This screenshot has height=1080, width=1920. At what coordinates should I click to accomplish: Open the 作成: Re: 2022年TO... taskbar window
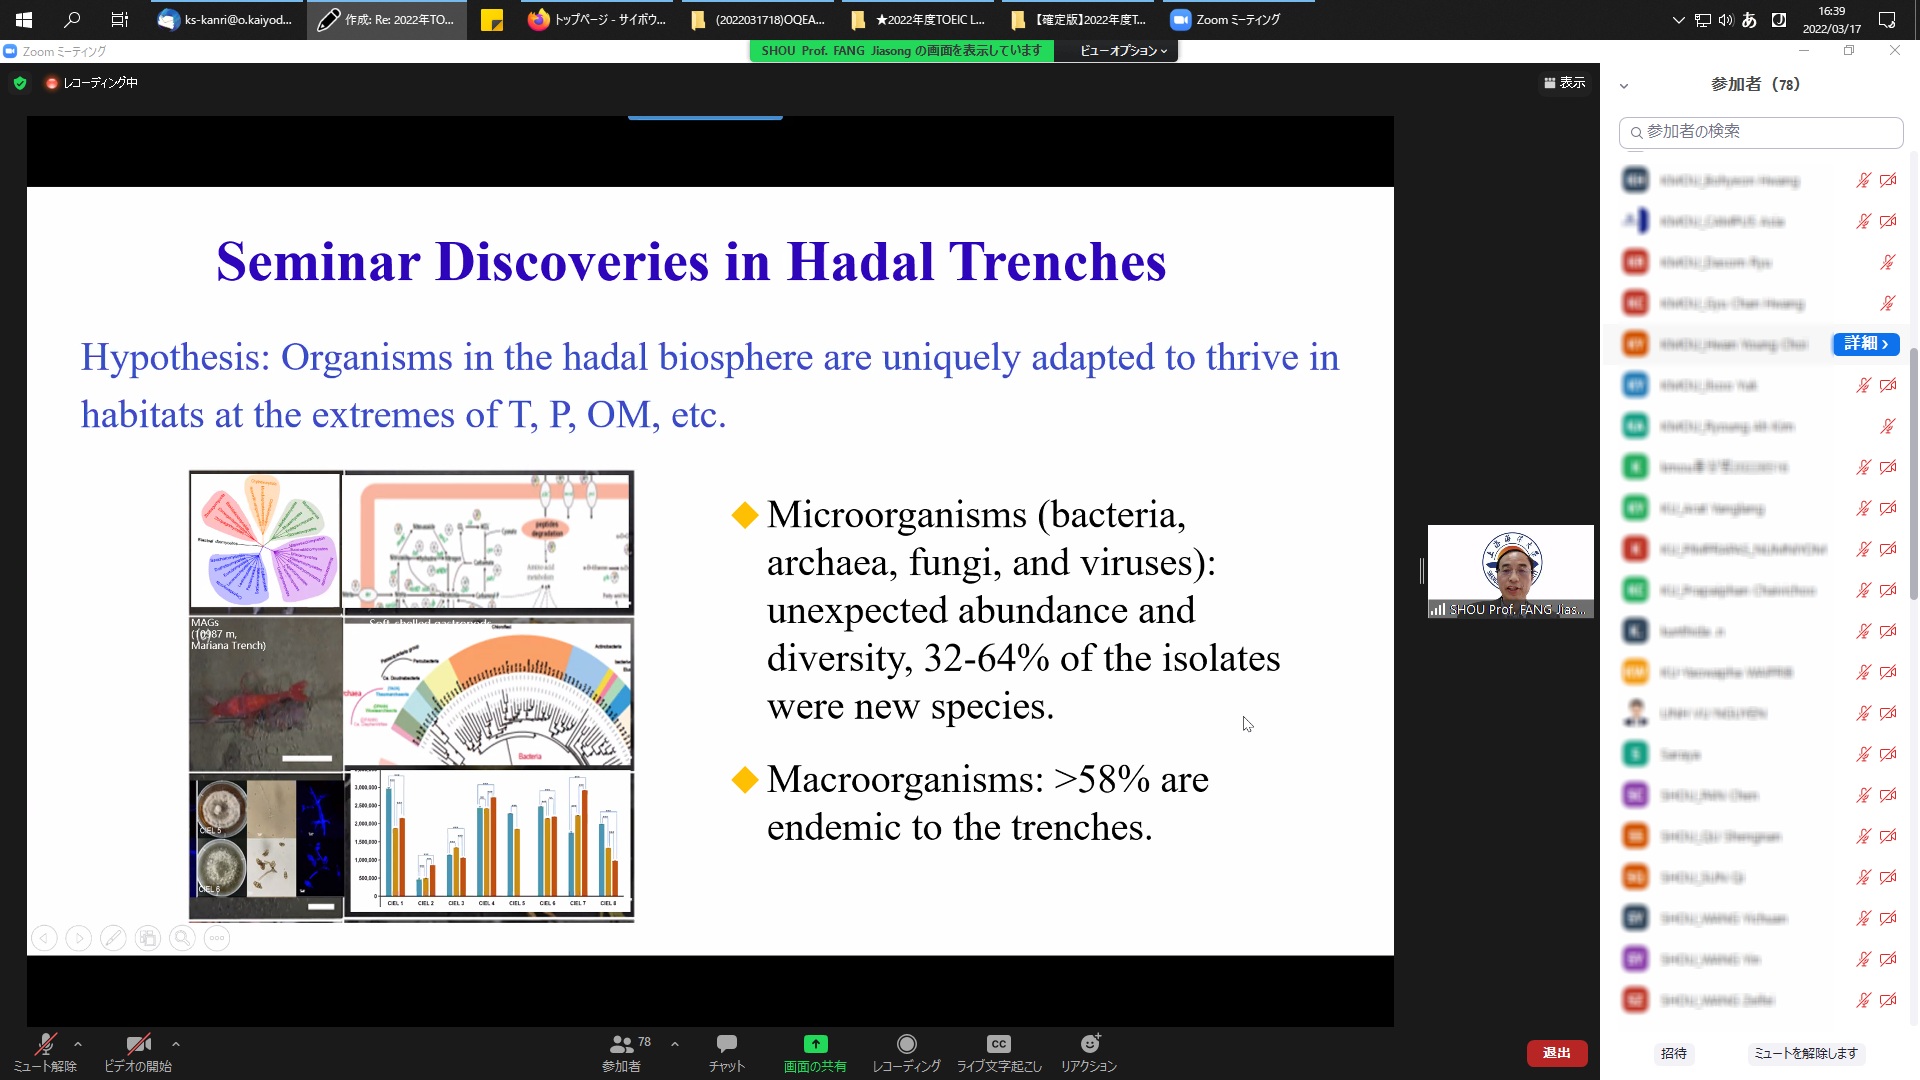pos(387,20)
